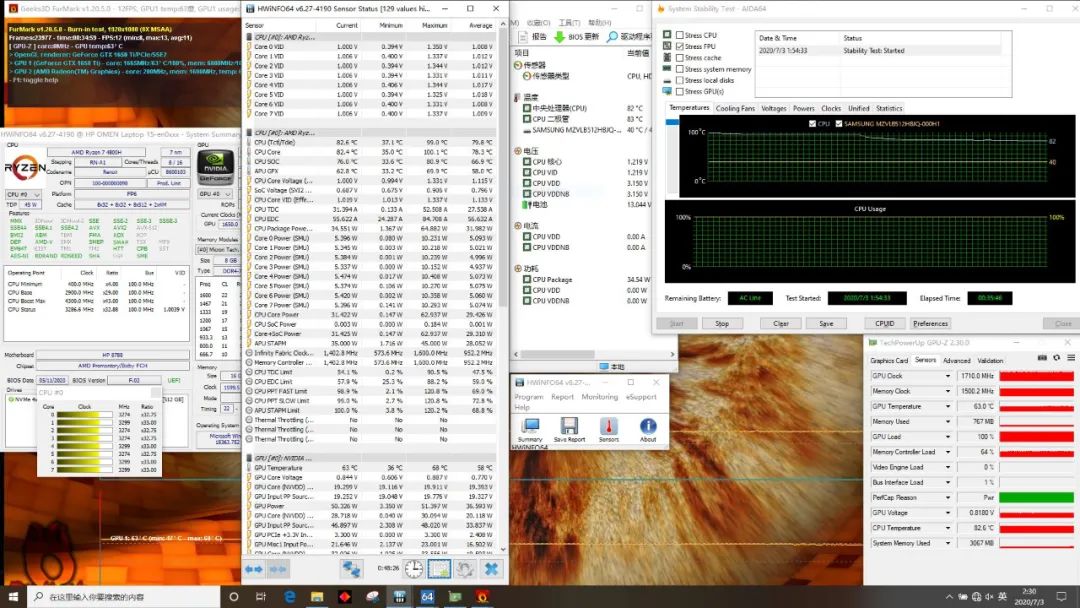1080x608 pixels.
Task: Open Microsoft Edge from the taskbar
Action: coord(291,597)
